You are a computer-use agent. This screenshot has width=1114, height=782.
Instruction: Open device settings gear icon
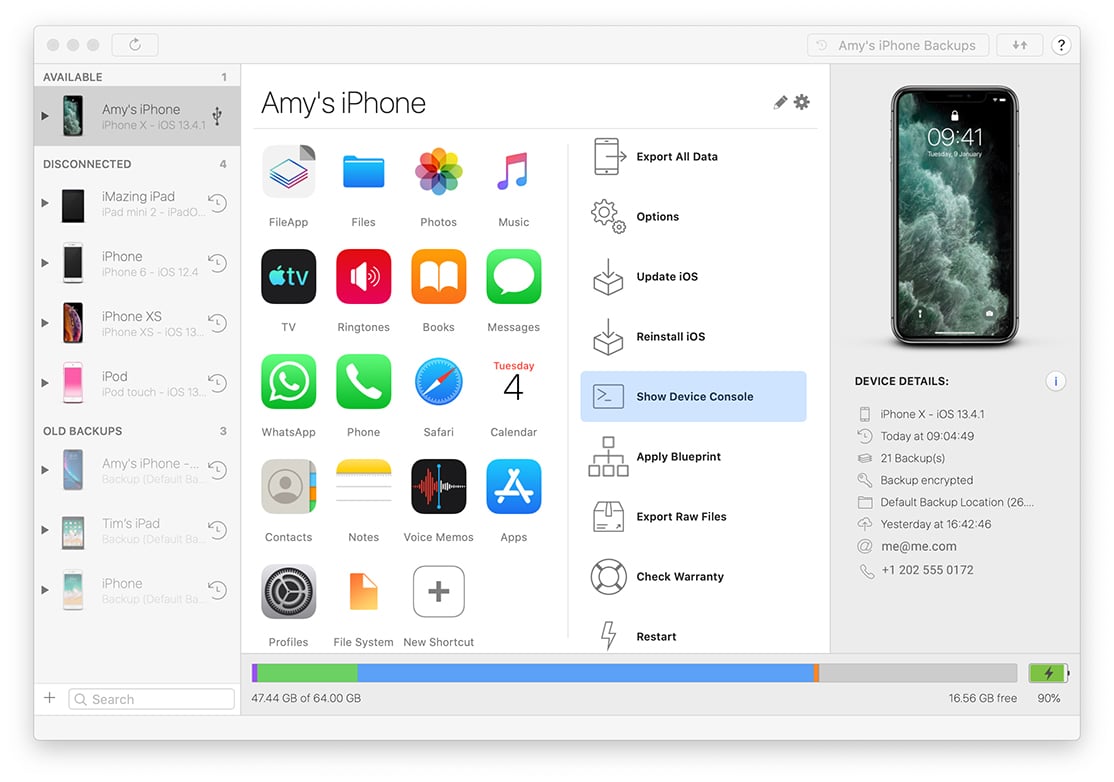[802, 102]
